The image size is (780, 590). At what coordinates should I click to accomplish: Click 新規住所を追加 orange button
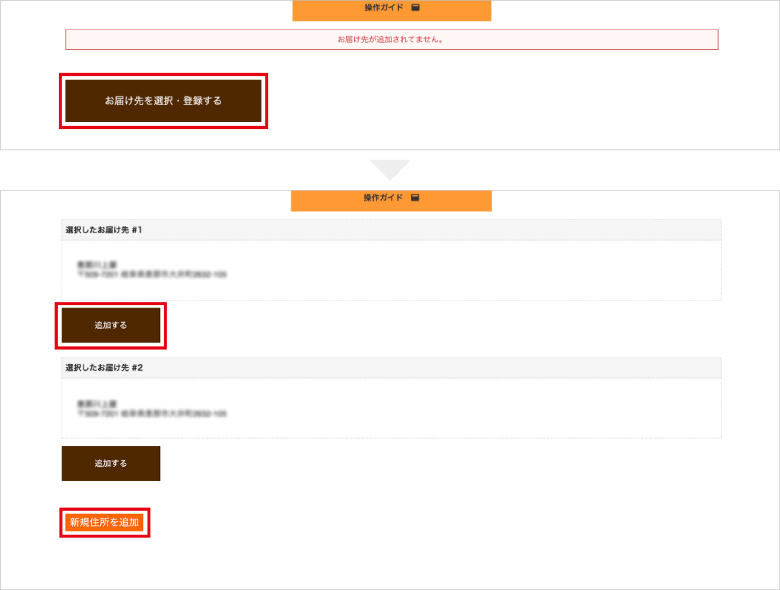tap(104, 522)
